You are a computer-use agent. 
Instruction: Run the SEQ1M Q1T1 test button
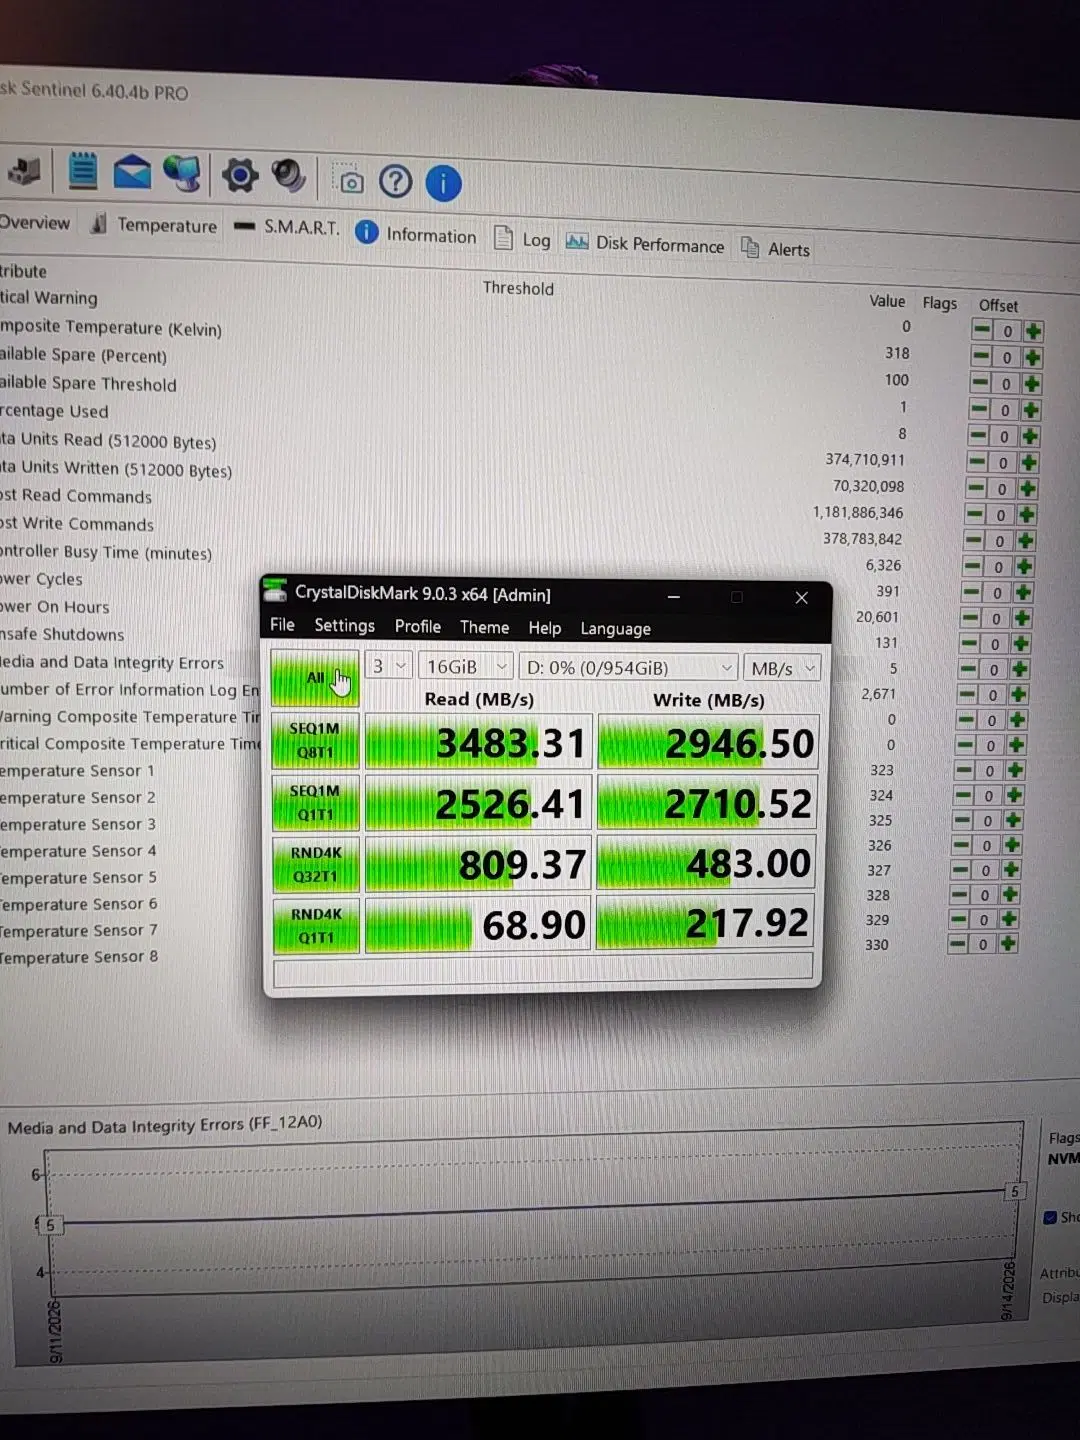pyautogui.click(x=315, y=802)
